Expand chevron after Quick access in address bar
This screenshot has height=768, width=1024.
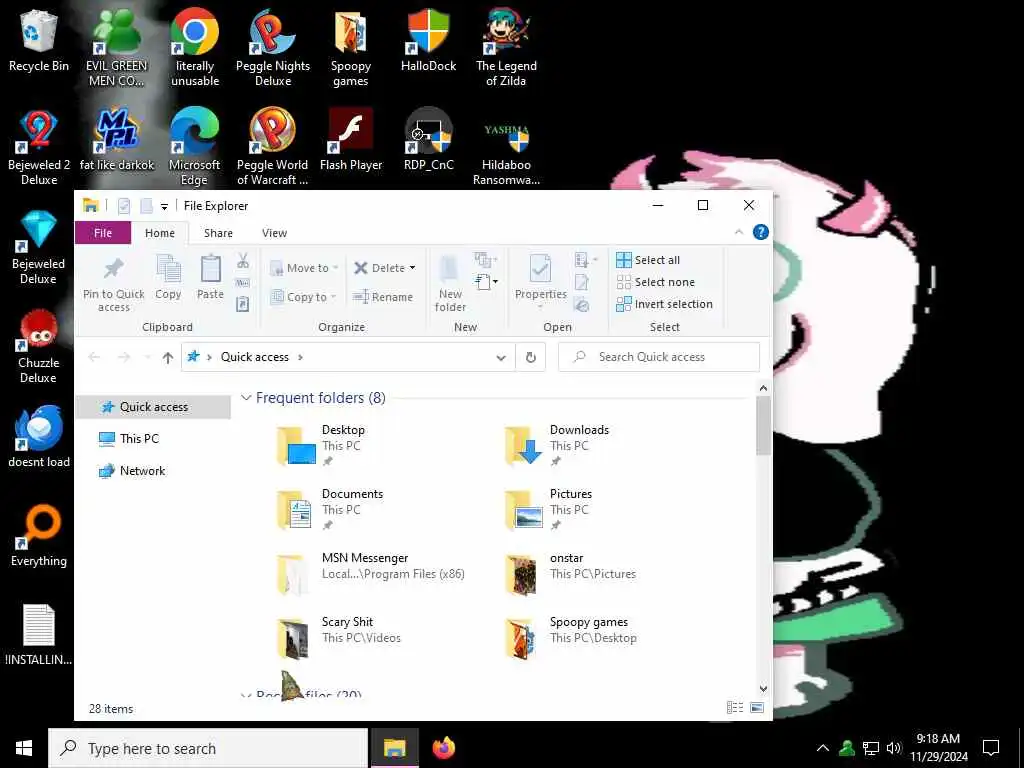tap(300, 357)
